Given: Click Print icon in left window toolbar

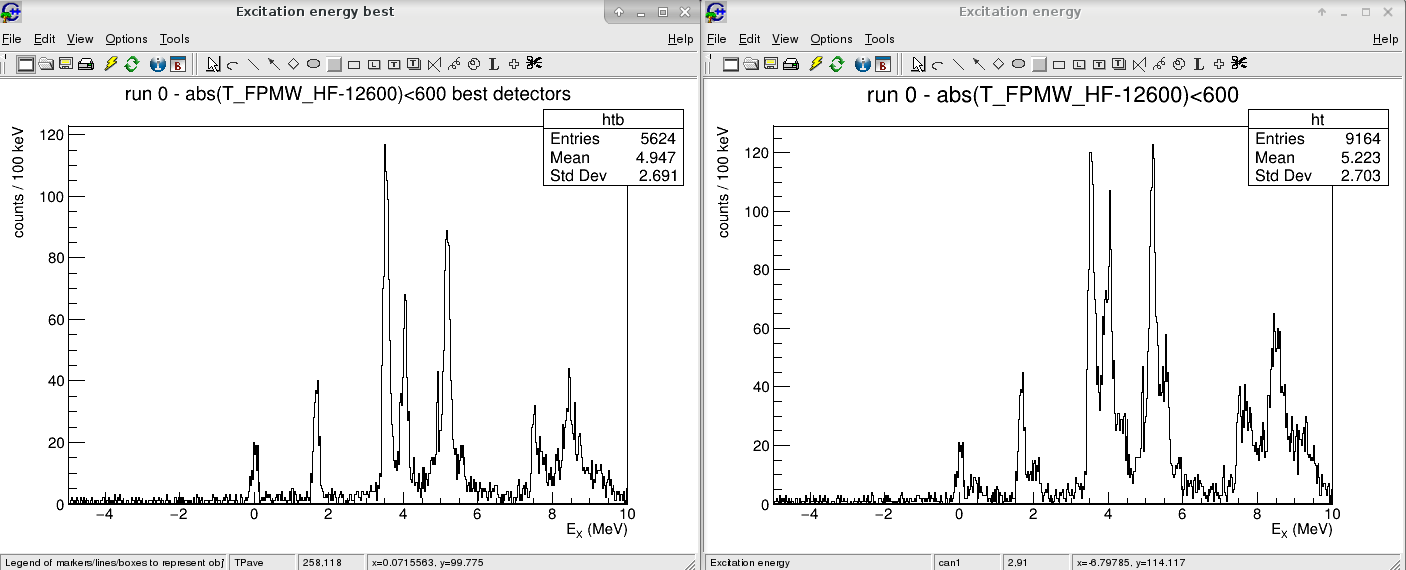Looking at the screenshot, I should tap(86, 64).
